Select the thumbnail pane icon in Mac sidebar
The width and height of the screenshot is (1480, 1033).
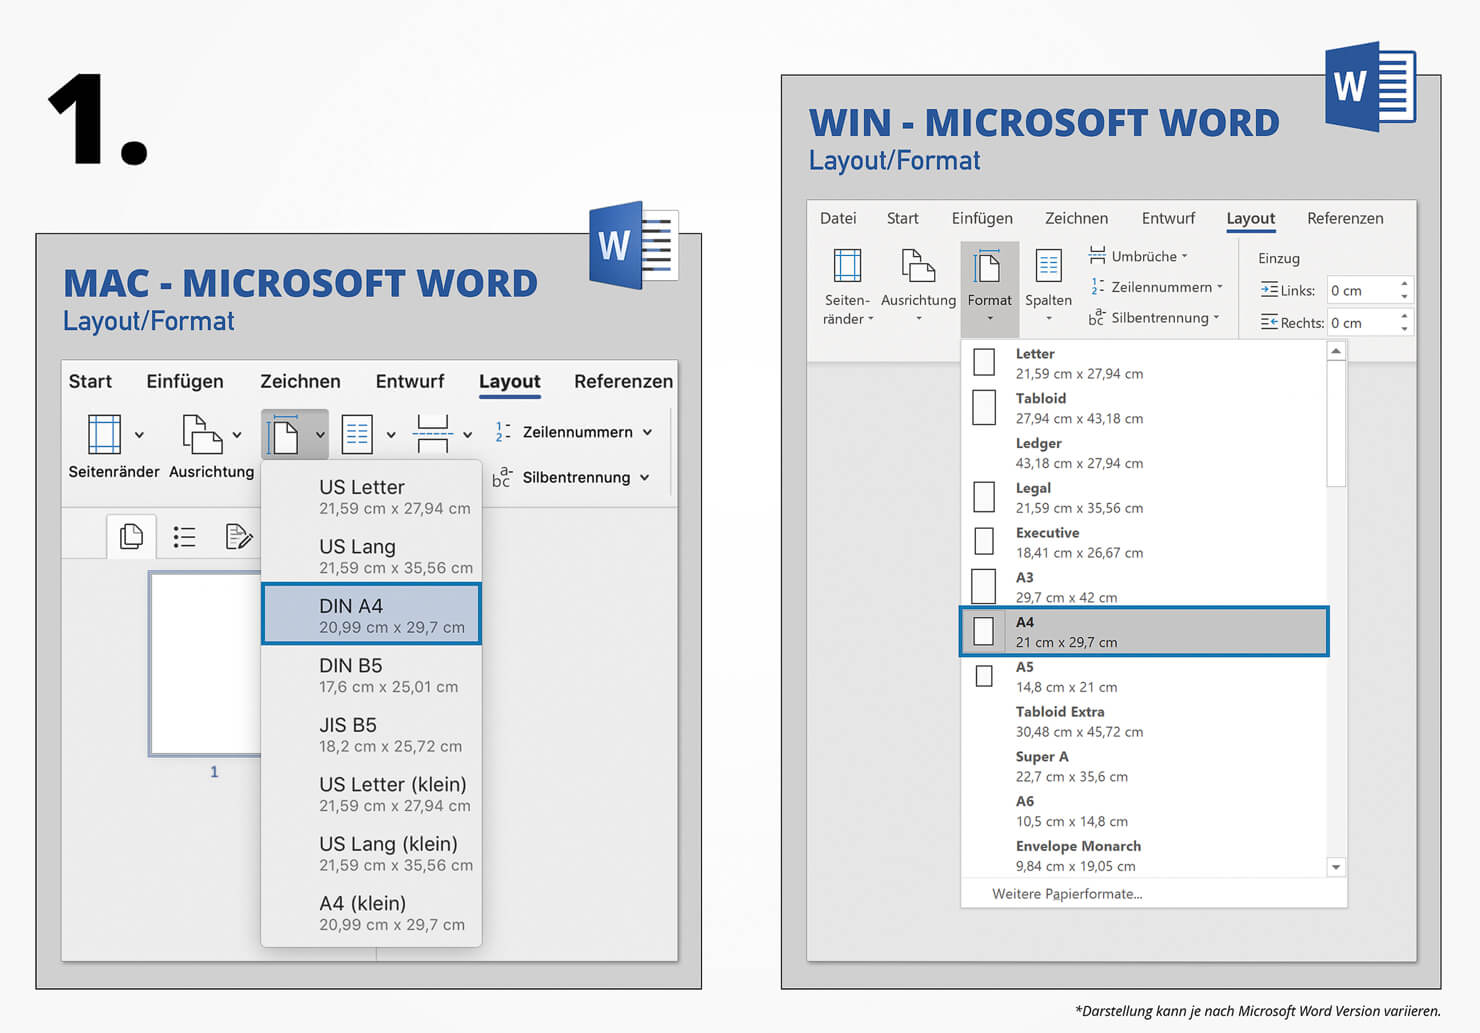pos(131,537)
